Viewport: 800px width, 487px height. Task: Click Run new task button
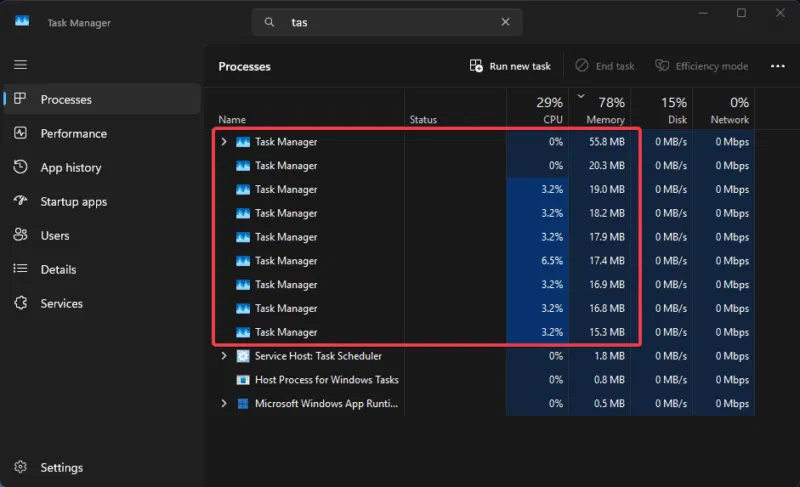tap(510, 66)
